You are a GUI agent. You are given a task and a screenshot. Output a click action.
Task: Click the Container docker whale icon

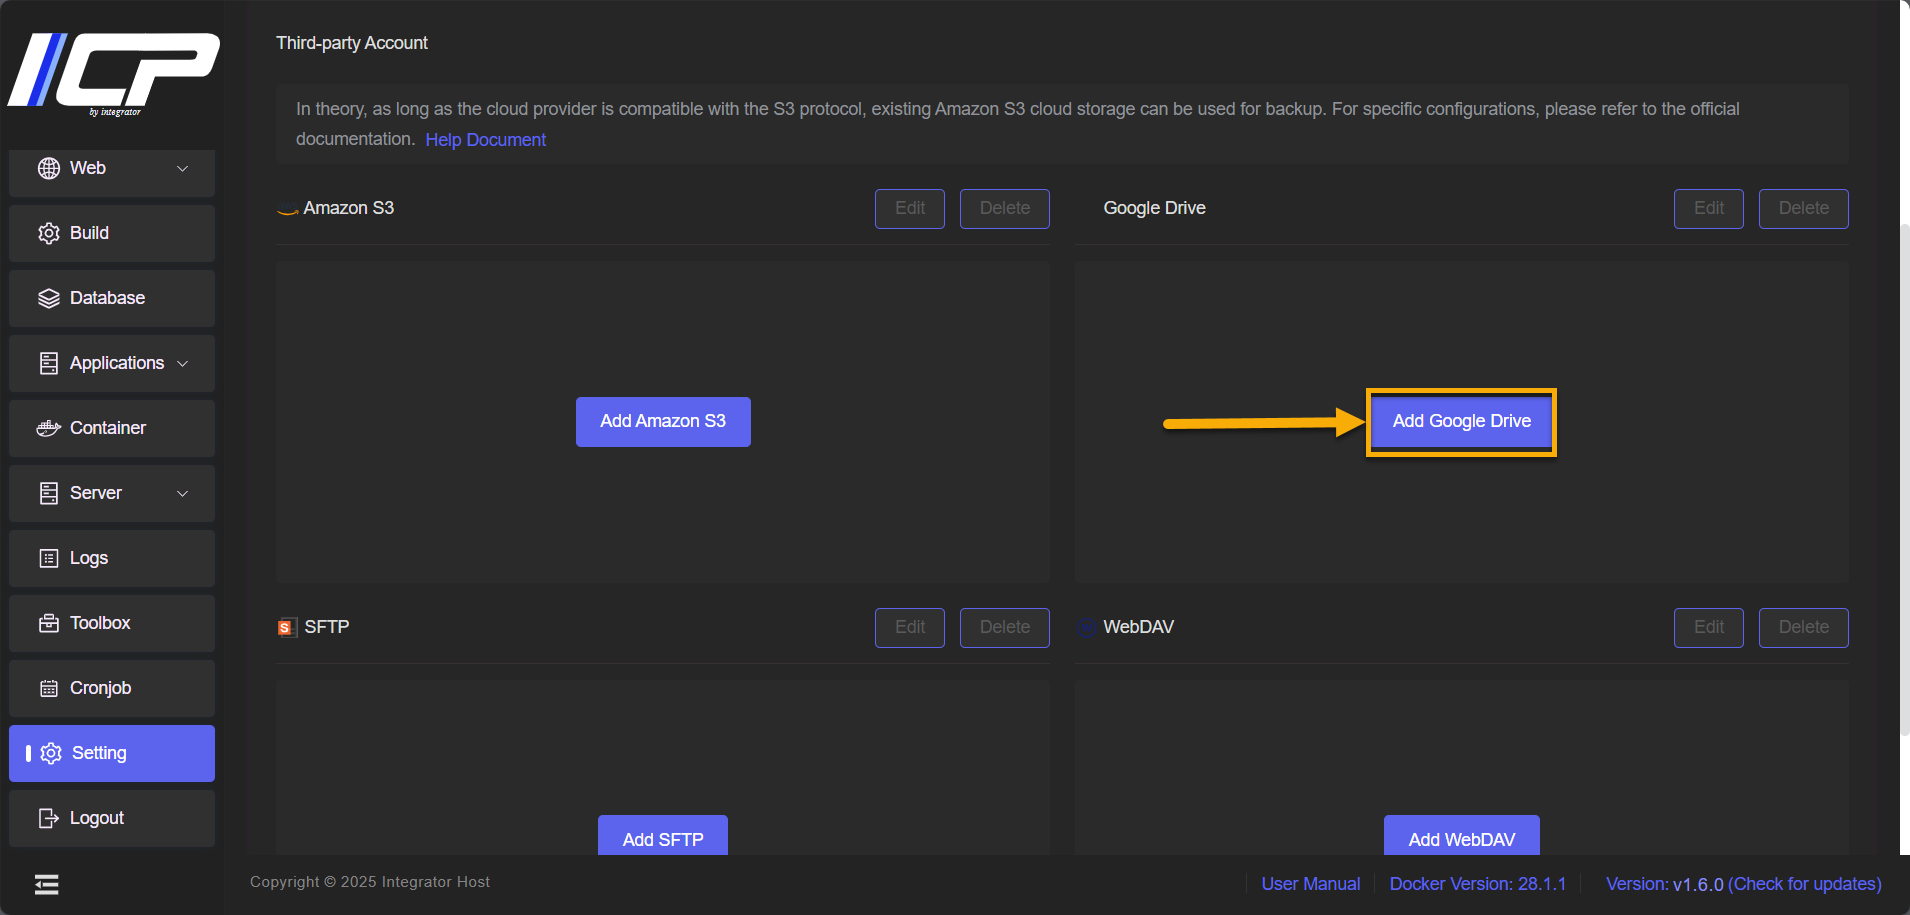coord(49,428)
